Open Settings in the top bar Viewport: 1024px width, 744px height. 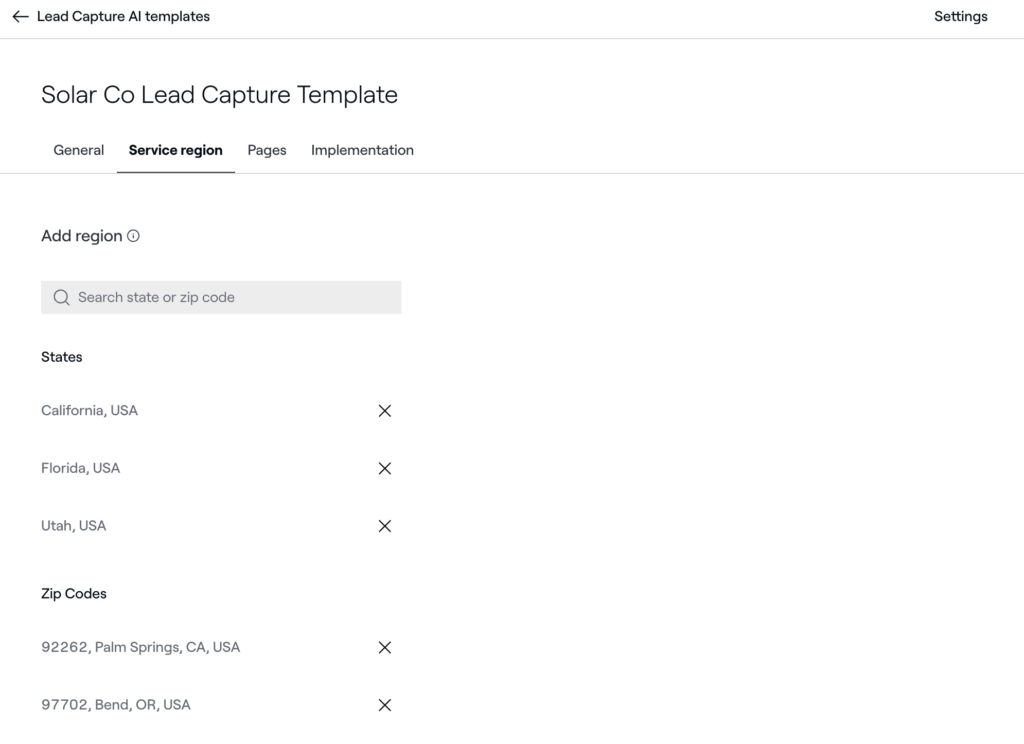pos(961,16)
